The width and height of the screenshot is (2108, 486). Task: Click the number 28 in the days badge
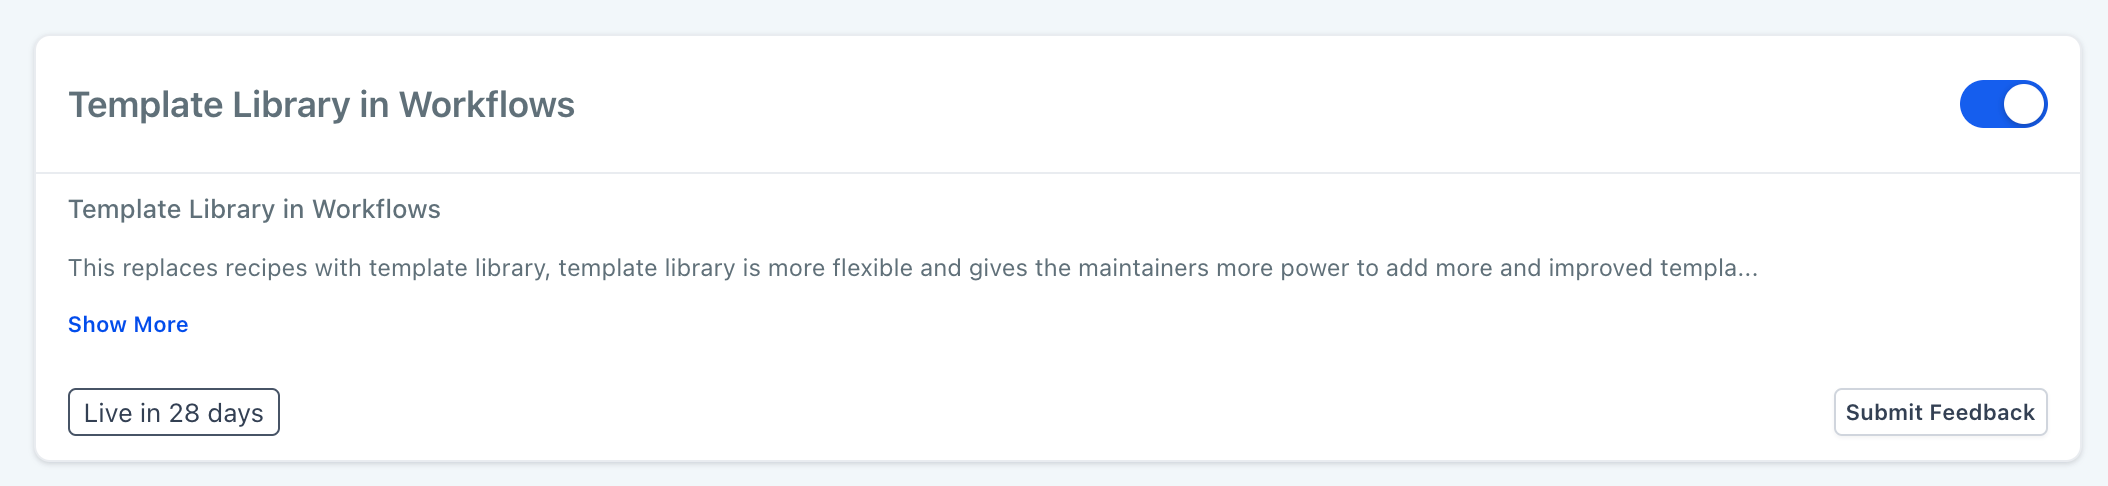pos(184,413)
